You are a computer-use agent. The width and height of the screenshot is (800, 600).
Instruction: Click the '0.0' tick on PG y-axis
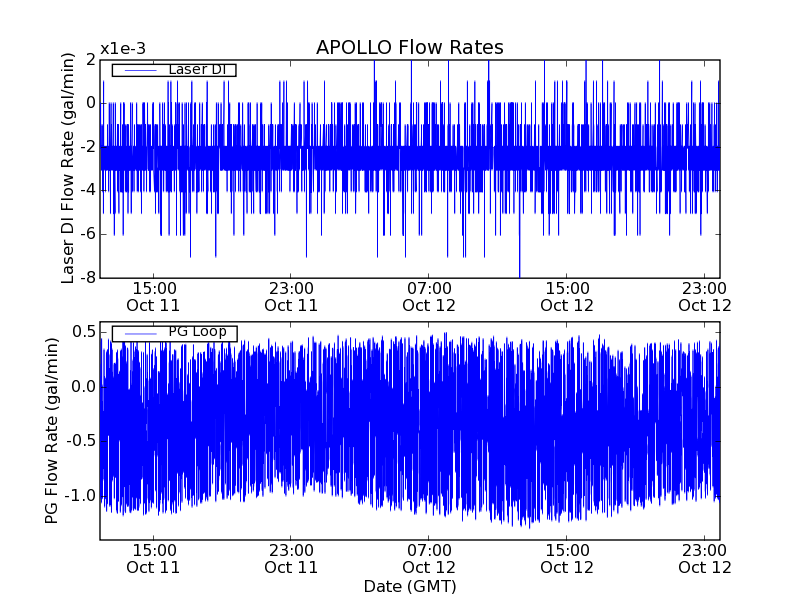click(84, 387)
